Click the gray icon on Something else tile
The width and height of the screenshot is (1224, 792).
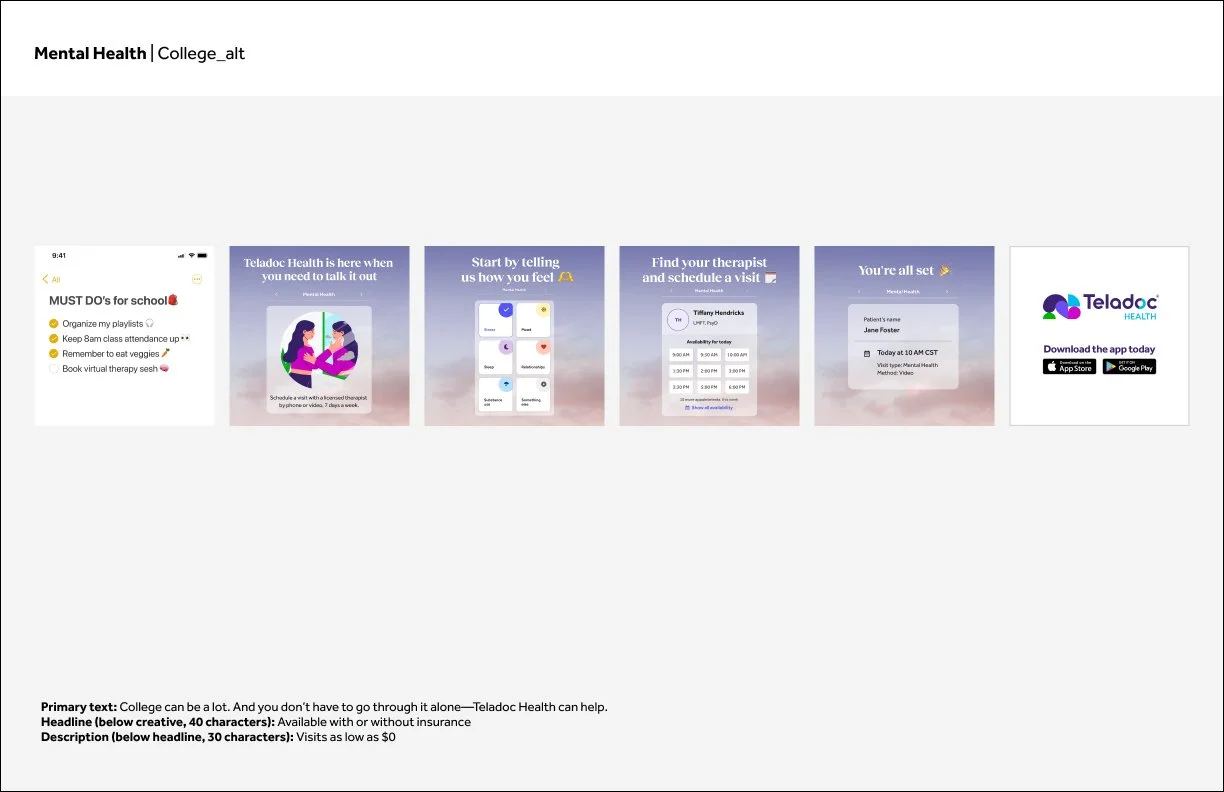coord(544,384)
